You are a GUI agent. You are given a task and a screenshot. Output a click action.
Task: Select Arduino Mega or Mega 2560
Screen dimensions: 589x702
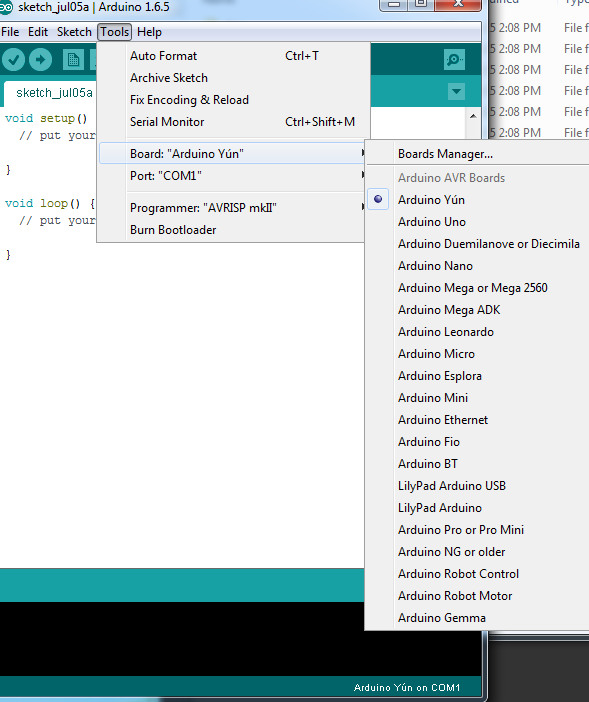pos(479,287)
